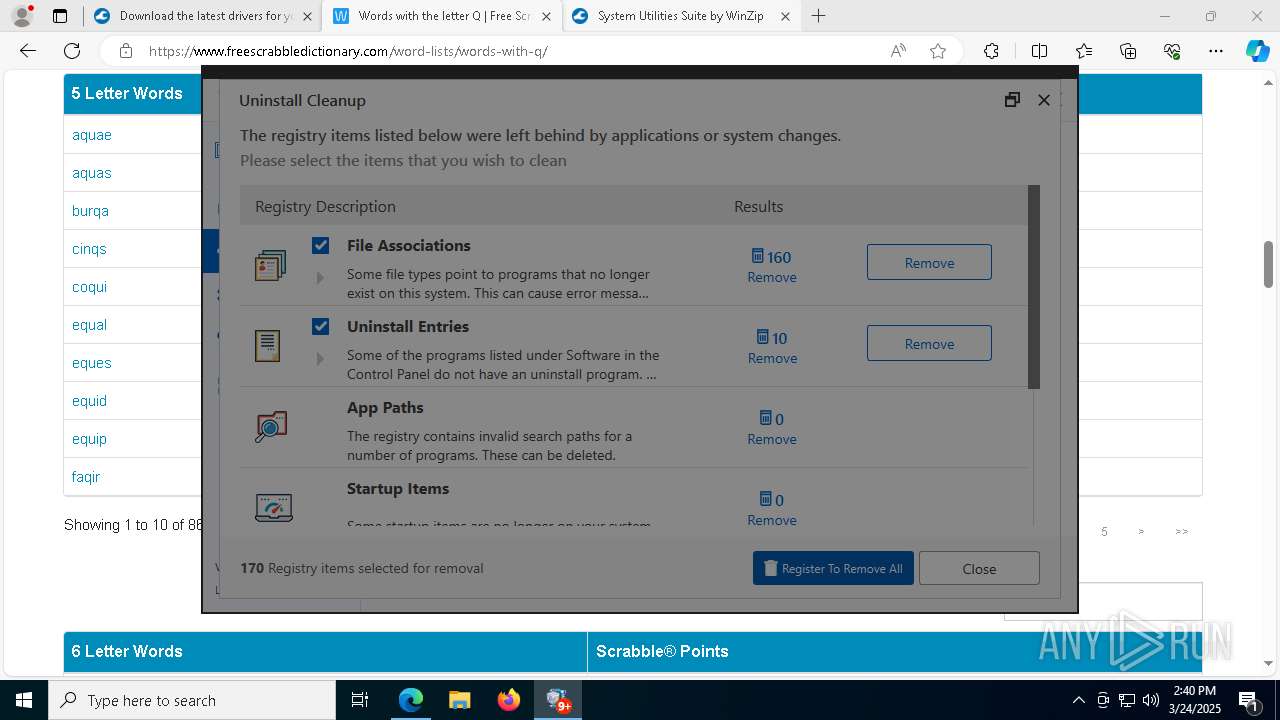Click the File Associations category icon

point(270,265)
